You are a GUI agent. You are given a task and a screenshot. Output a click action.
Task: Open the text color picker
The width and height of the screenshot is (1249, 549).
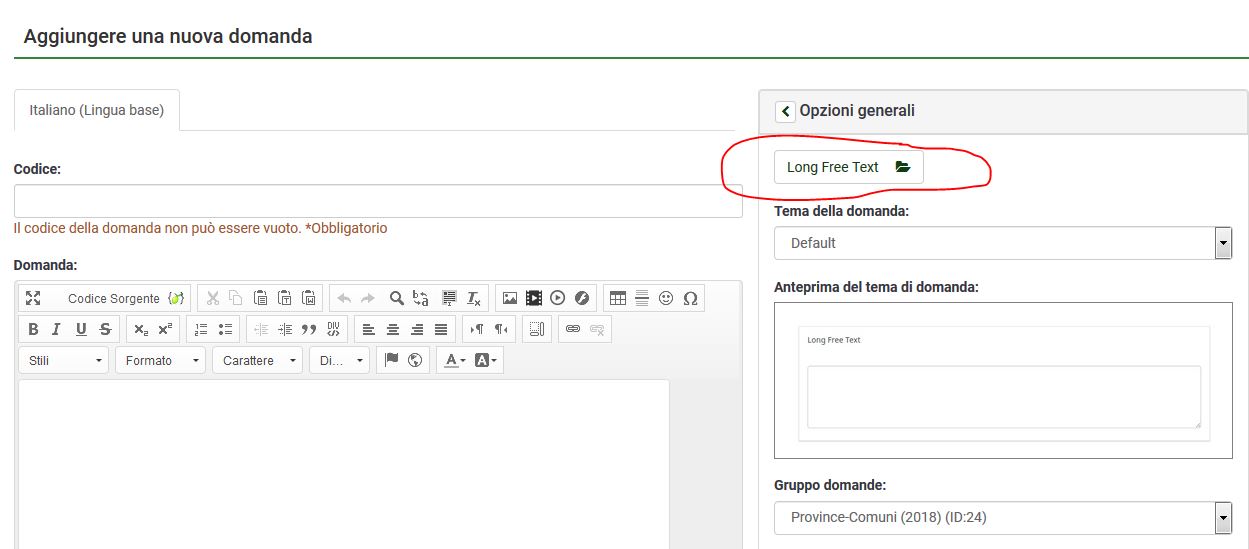455,360
